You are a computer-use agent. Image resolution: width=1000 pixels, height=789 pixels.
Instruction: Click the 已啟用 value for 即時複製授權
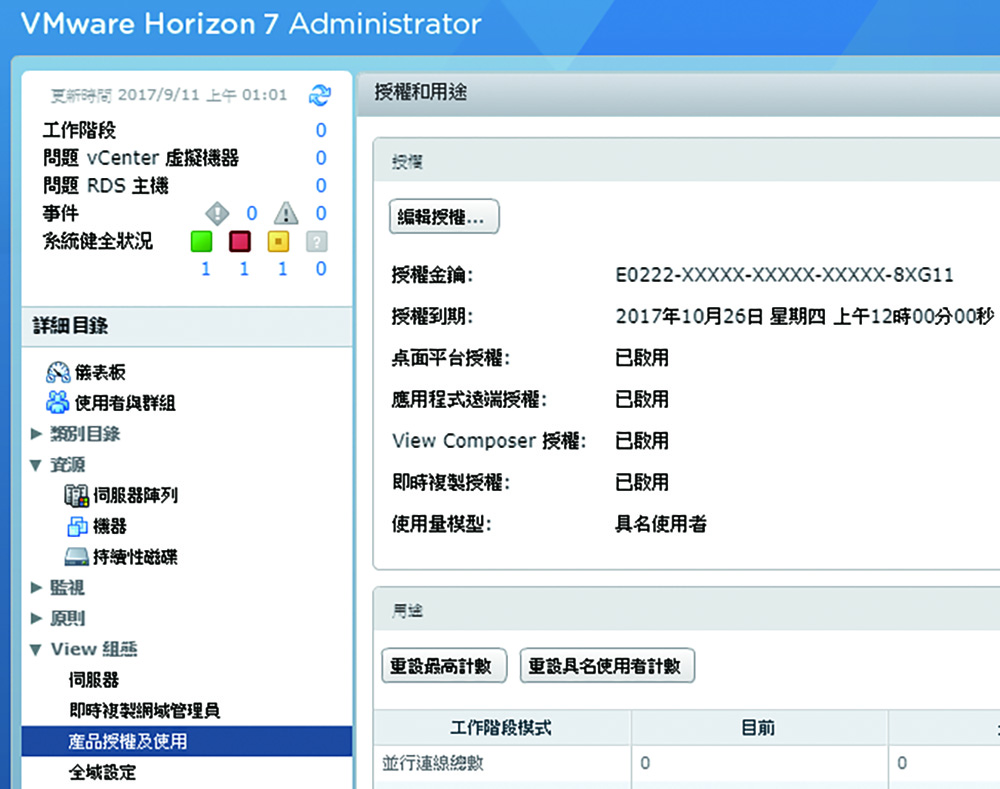[642, 482]
